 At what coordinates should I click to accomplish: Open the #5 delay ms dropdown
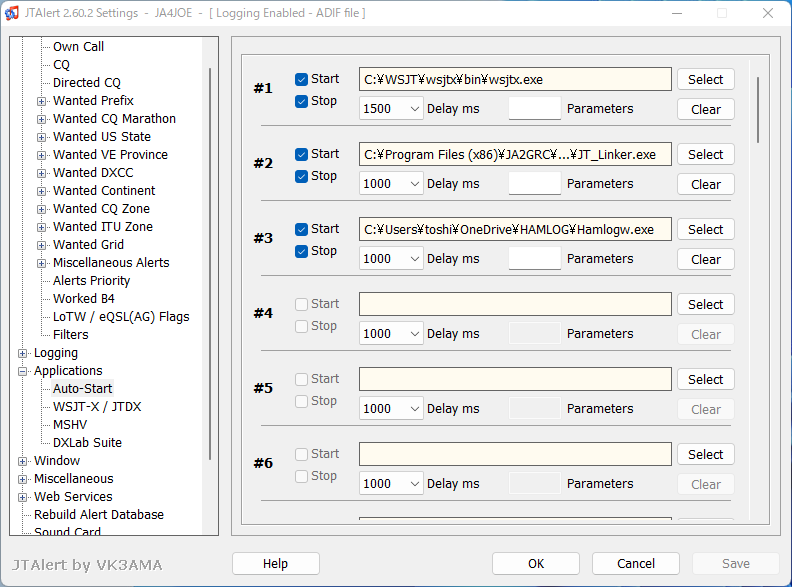pyautogui.click(x=391, y=408)
